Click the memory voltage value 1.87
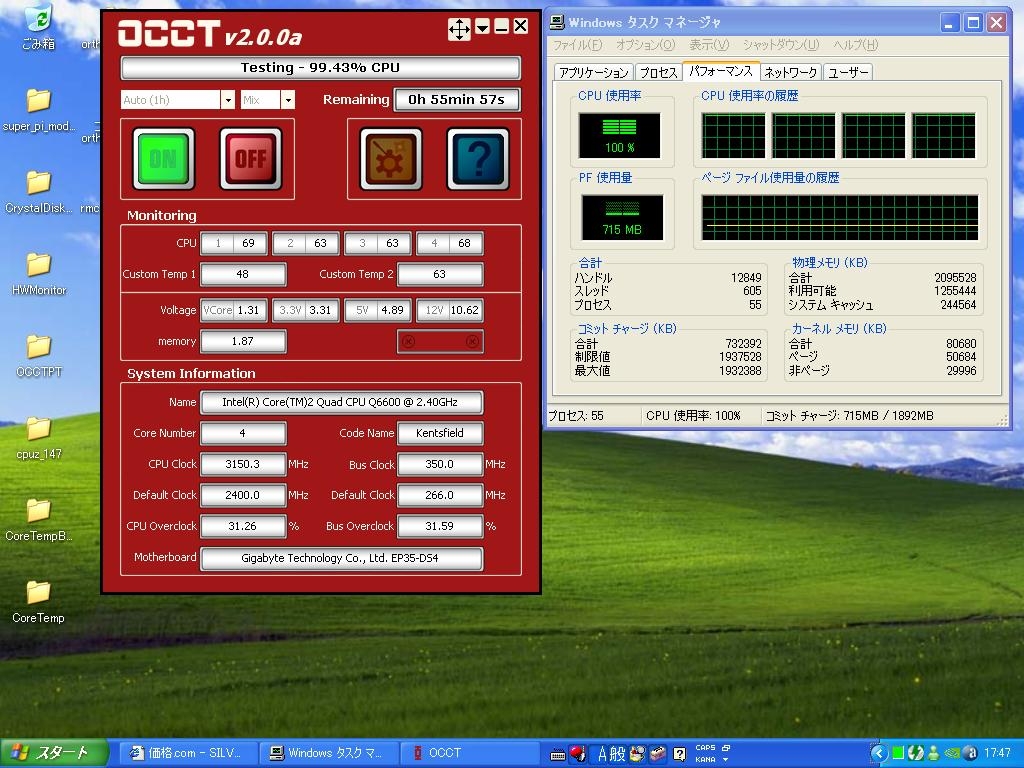Screen dimensions: 1024x768 pos(243,342)
